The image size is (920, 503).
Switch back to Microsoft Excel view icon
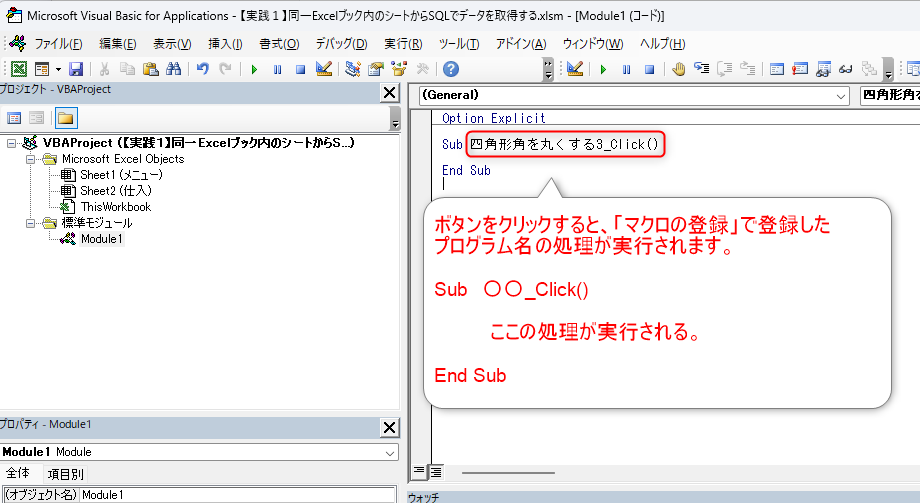point(19,69)
